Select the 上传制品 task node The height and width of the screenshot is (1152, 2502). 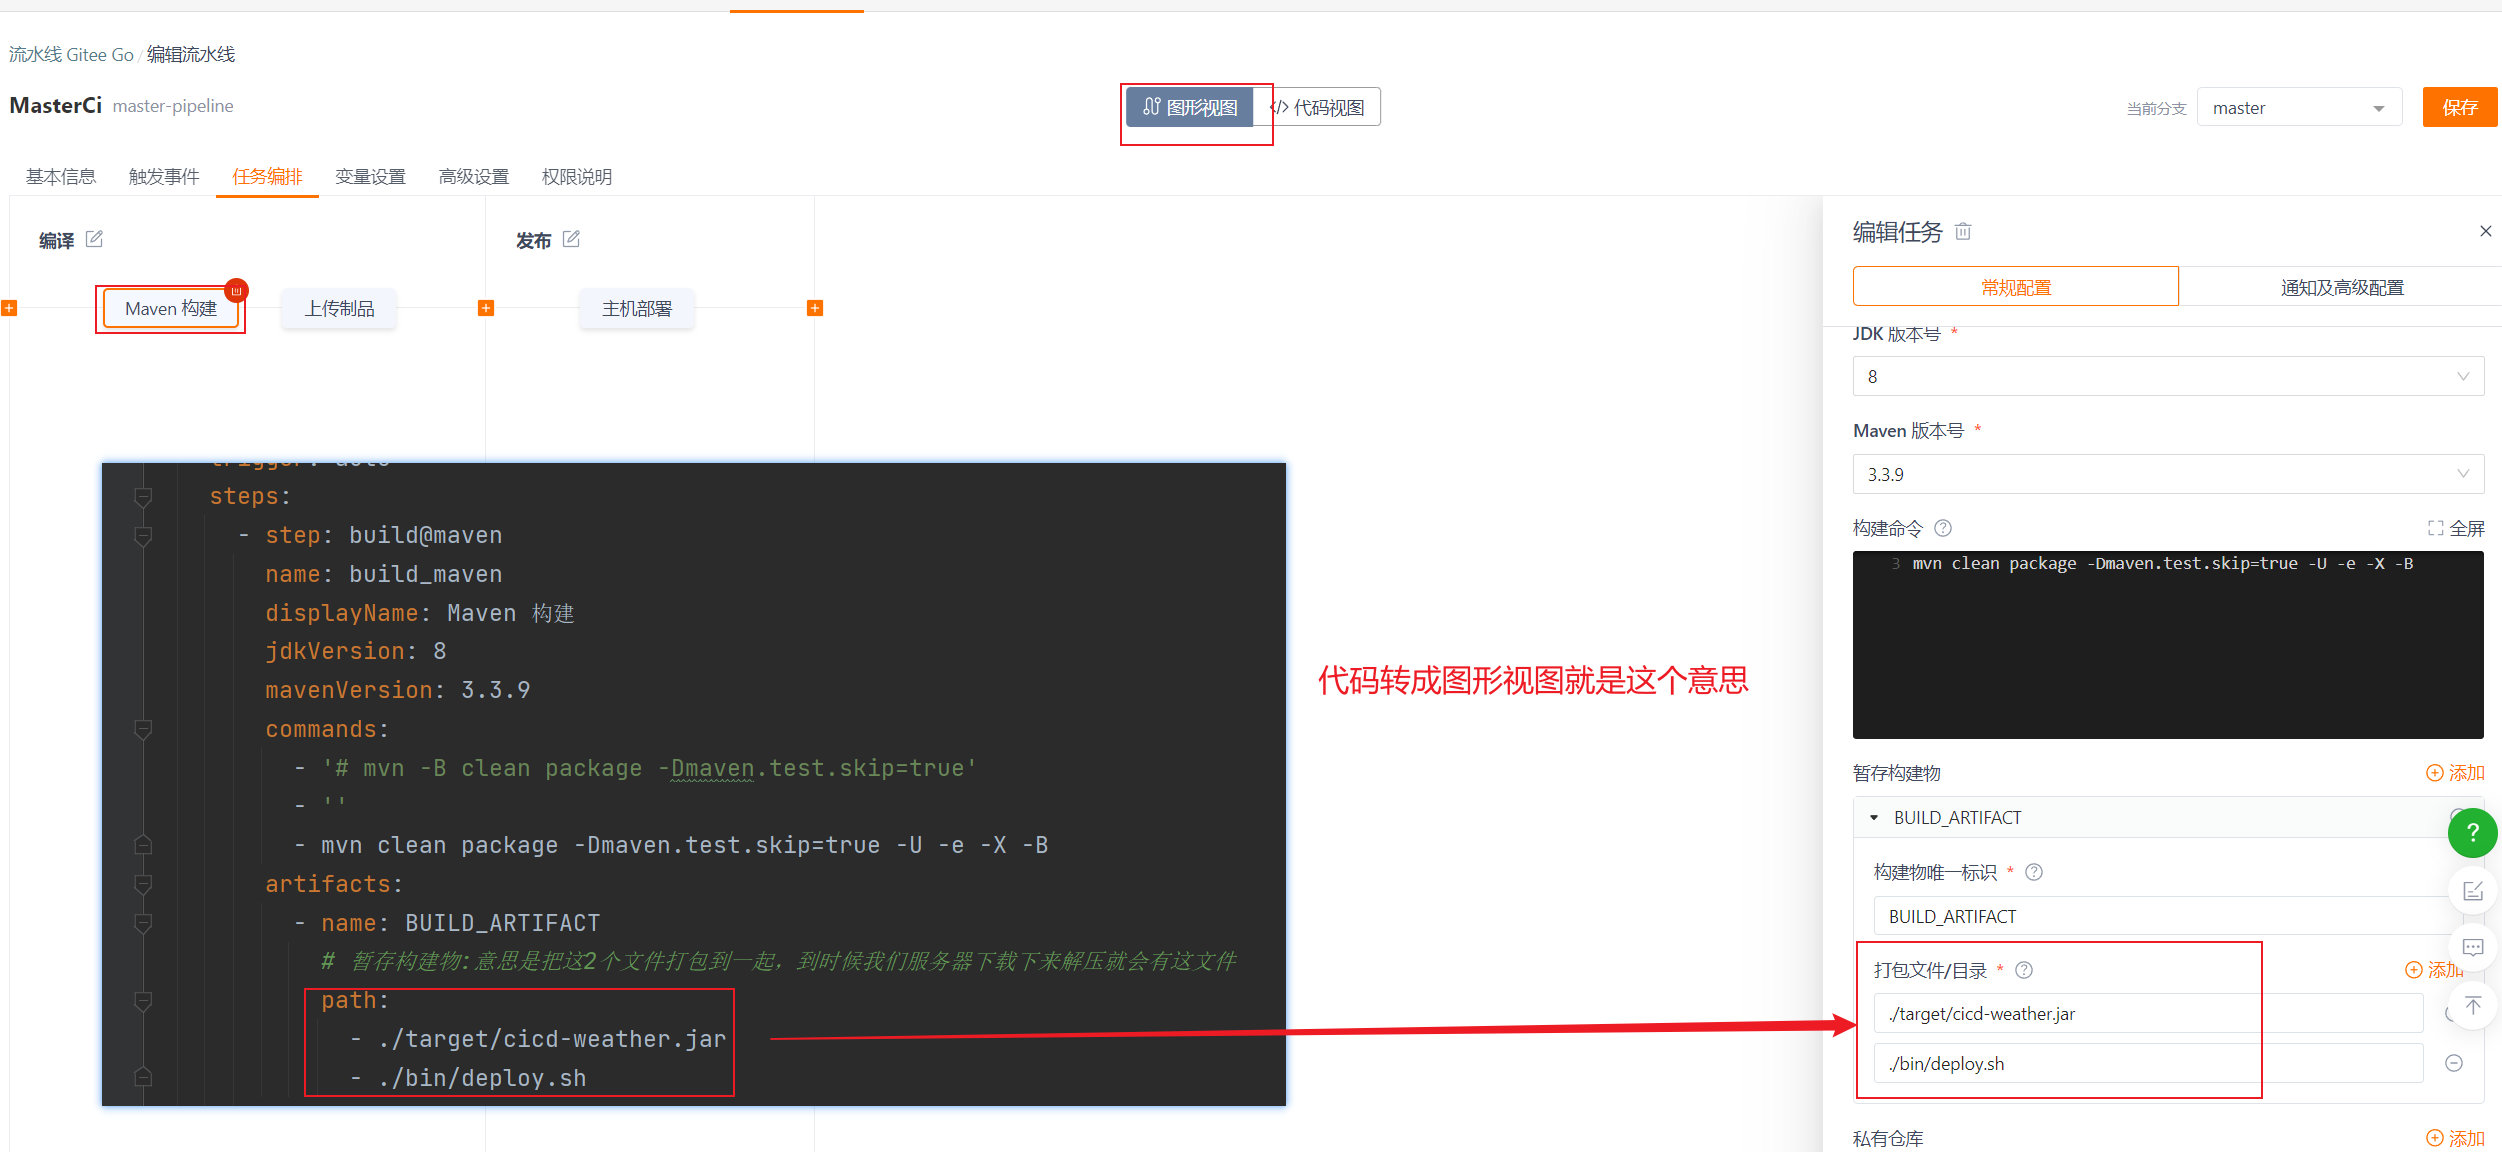pyautogui.click(x=340, y=309)
